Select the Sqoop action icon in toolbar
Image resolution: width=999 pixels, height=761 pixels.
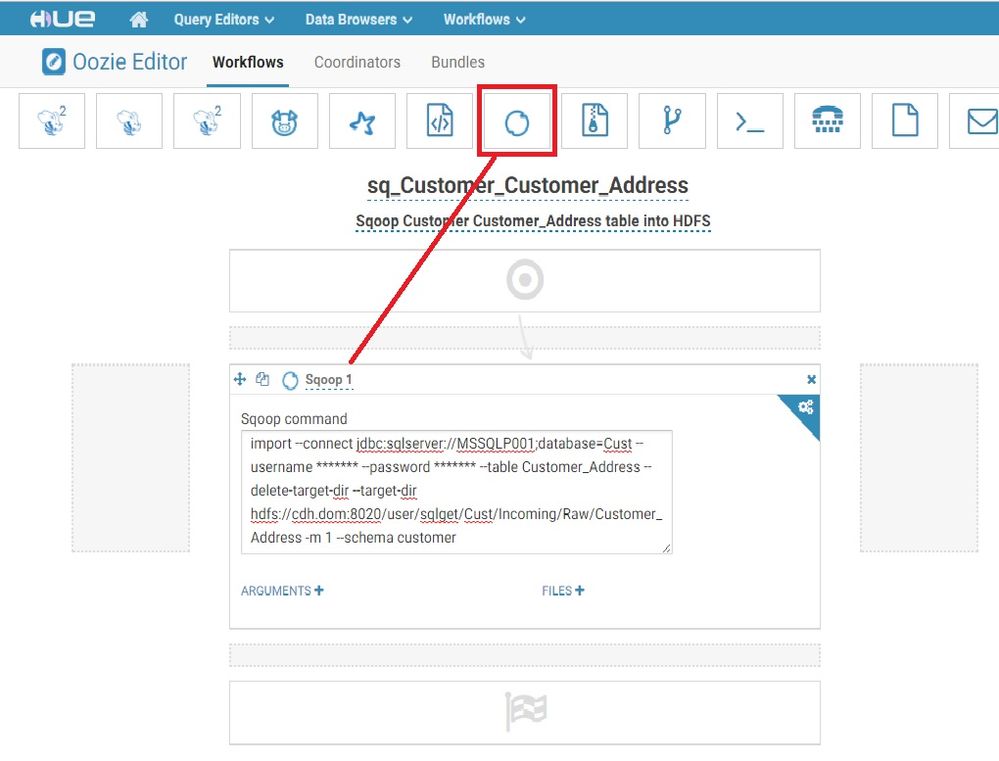[x=517, y=121]
